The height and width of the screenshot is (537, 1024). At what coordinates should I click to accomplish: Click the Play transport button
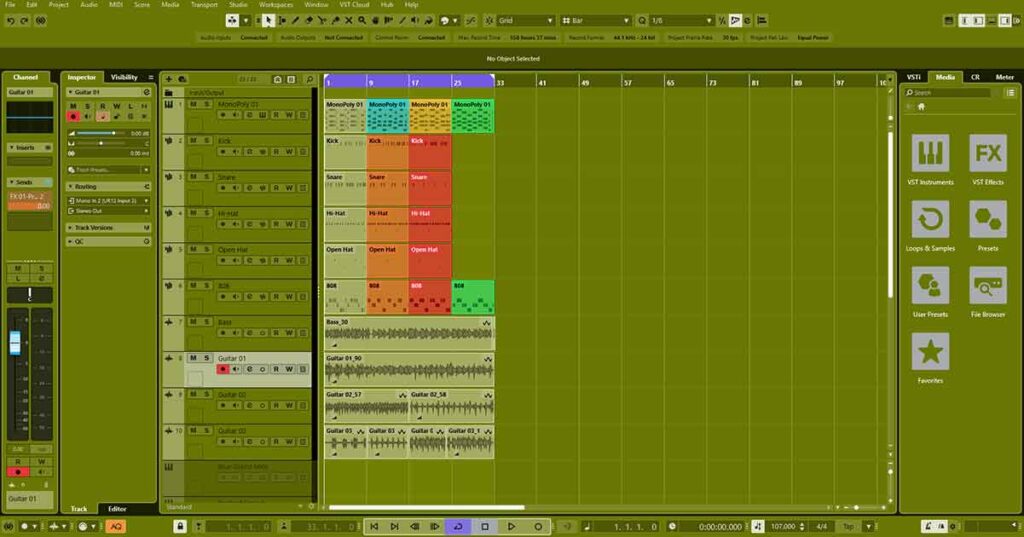tap(511, 527)
